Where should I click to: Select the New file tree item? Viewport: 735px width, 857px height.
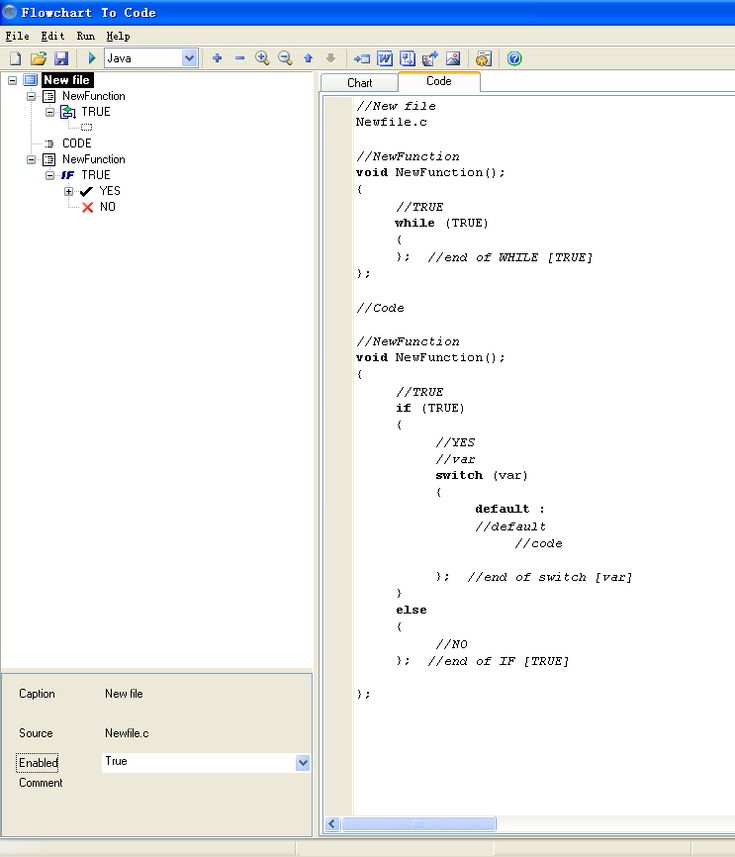(x=67, y=80)
